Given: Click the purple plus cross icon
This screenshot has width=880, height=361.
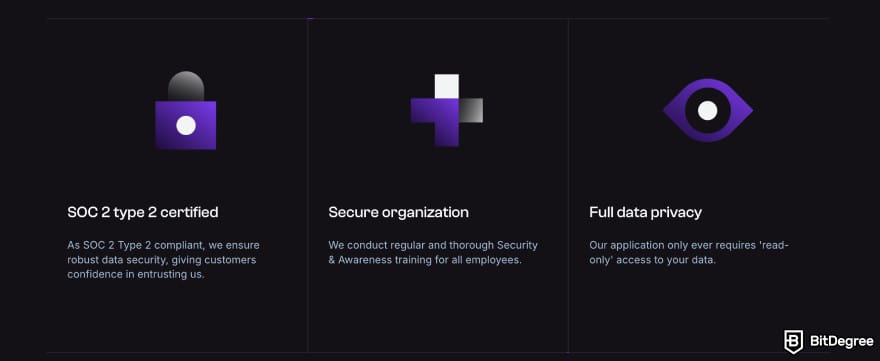Looking at the screenshot, I should pyautogui.click(x=447, y=110).
